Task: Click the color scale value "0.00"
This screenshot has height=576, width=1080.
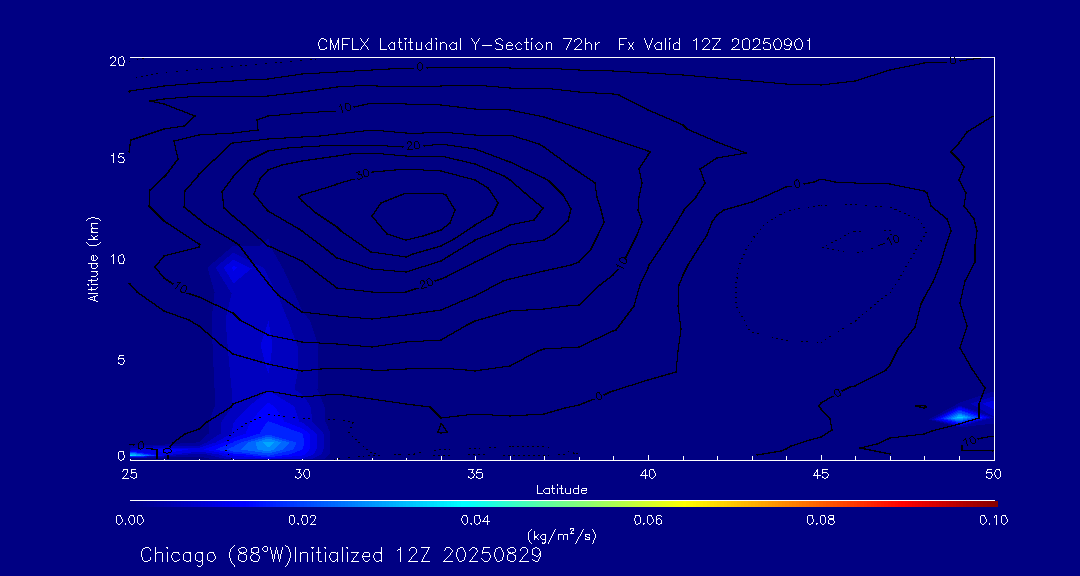Action: 129,520
